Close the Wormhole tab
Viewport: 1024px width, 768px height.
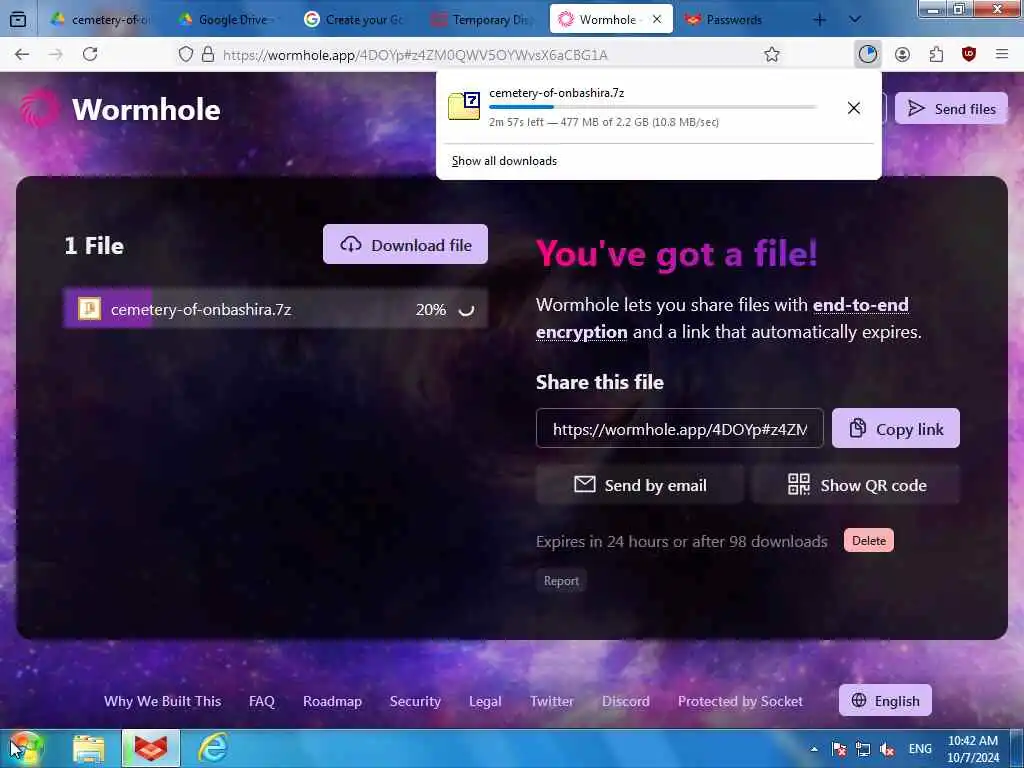pyautogui.click(x=657, y=20)
